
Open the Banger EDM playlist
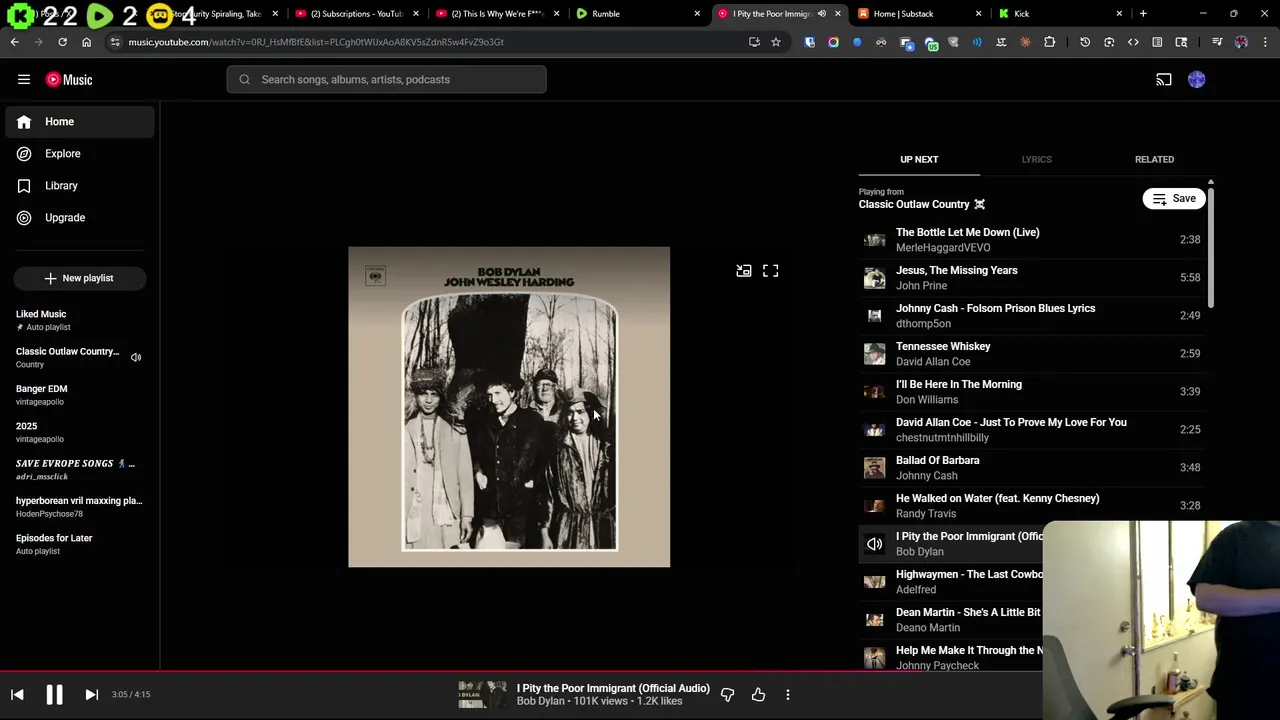tap(80, 395)
